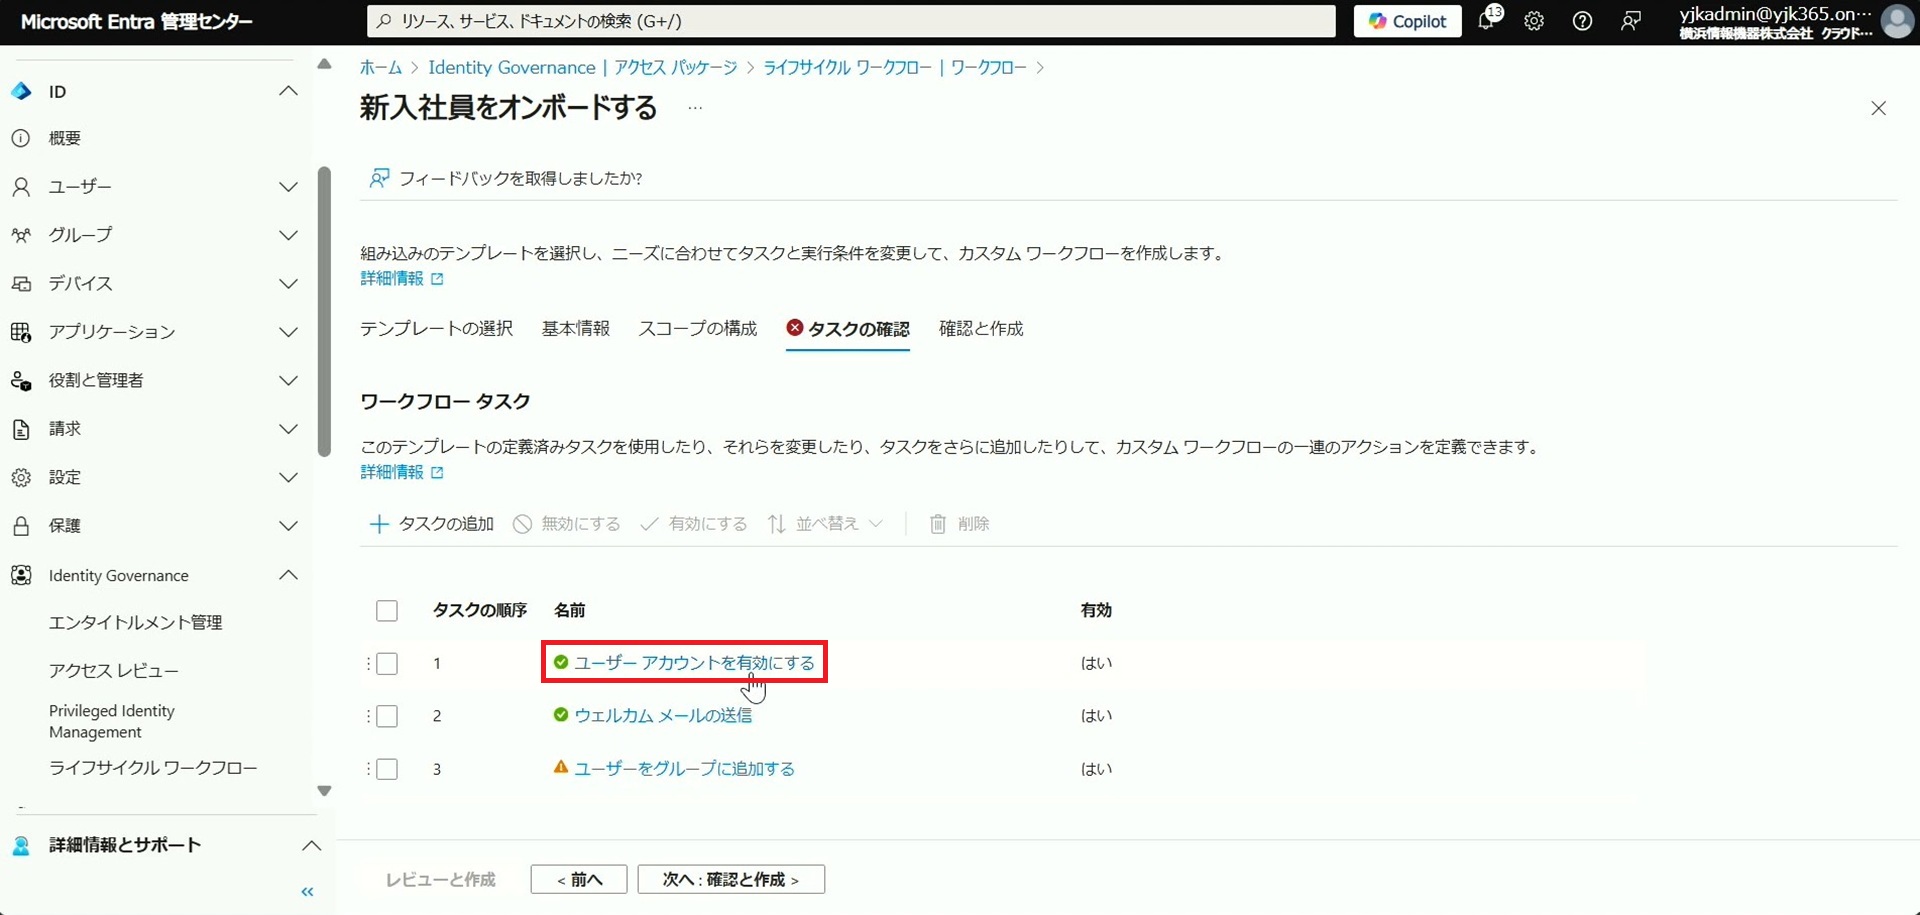1920x915 pixels.
Task: Switch to スコープの構成 tab
Action: tap(698, 328)
